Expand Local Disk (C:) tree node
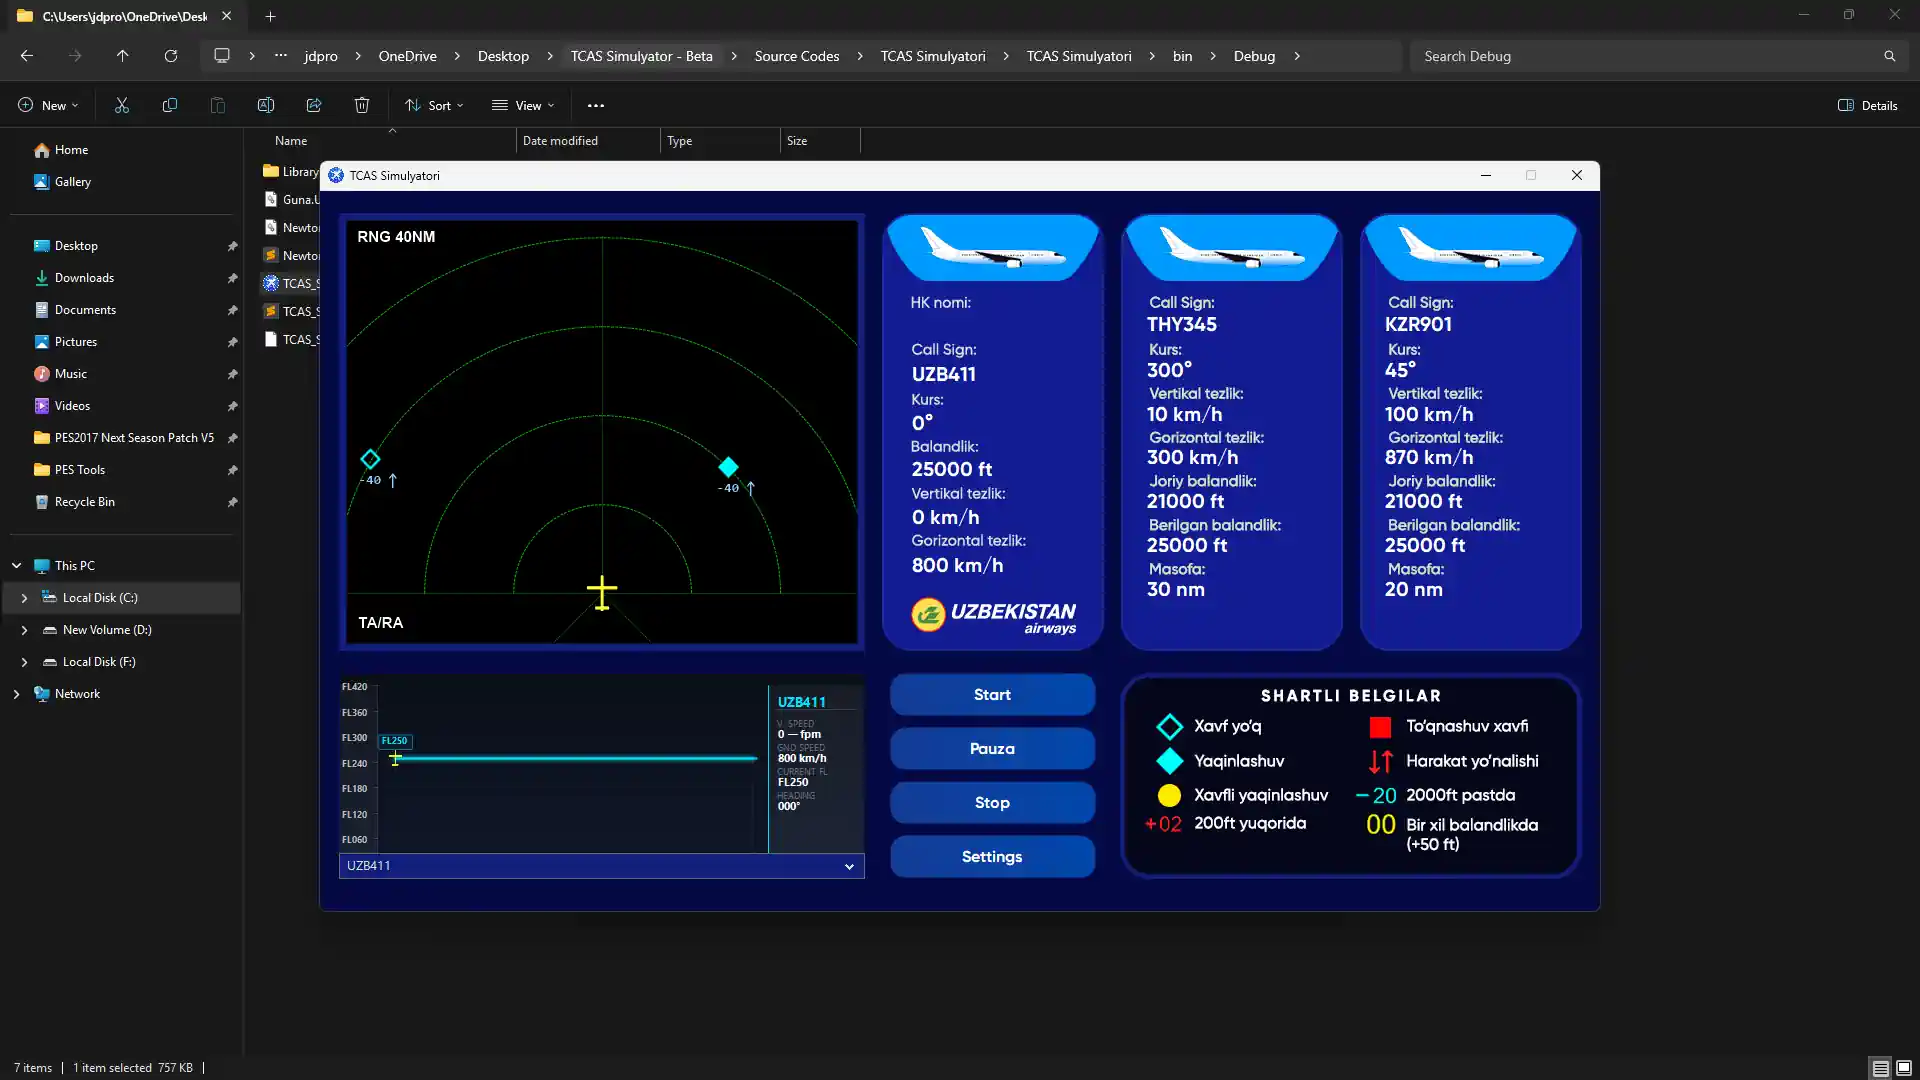This screenshot has height=1080, width=1920. tap(24, 598)
